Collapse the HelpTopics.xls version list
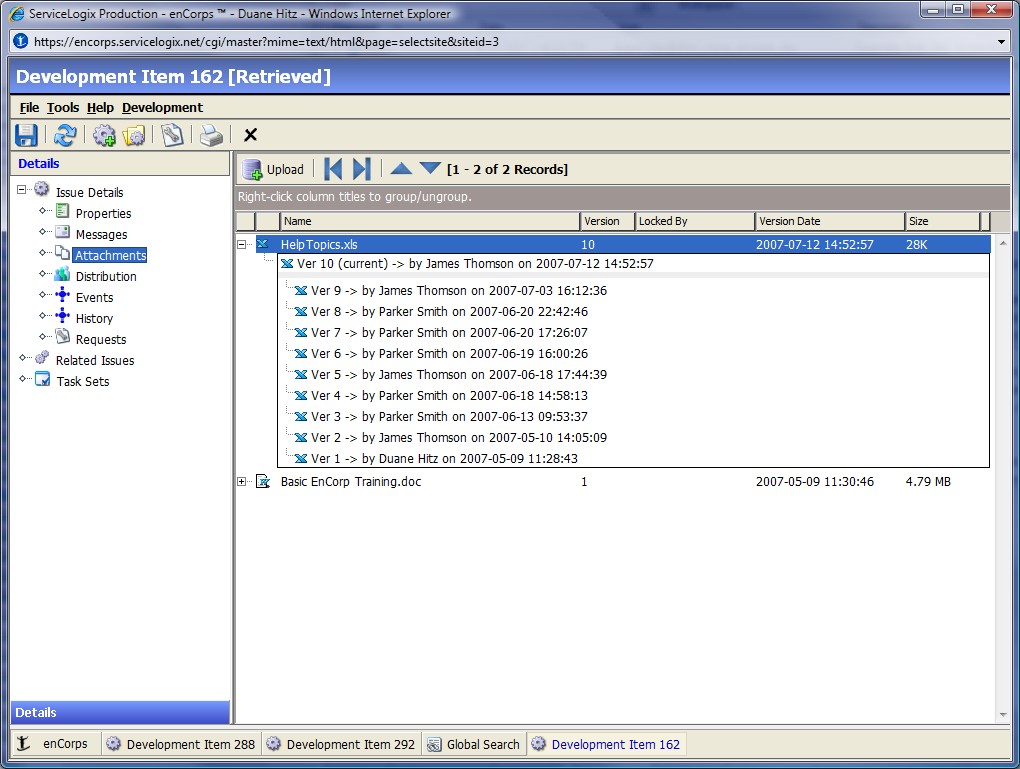Image resolution: width=1020 pixels, height=769 pixels. pos(241,245)
